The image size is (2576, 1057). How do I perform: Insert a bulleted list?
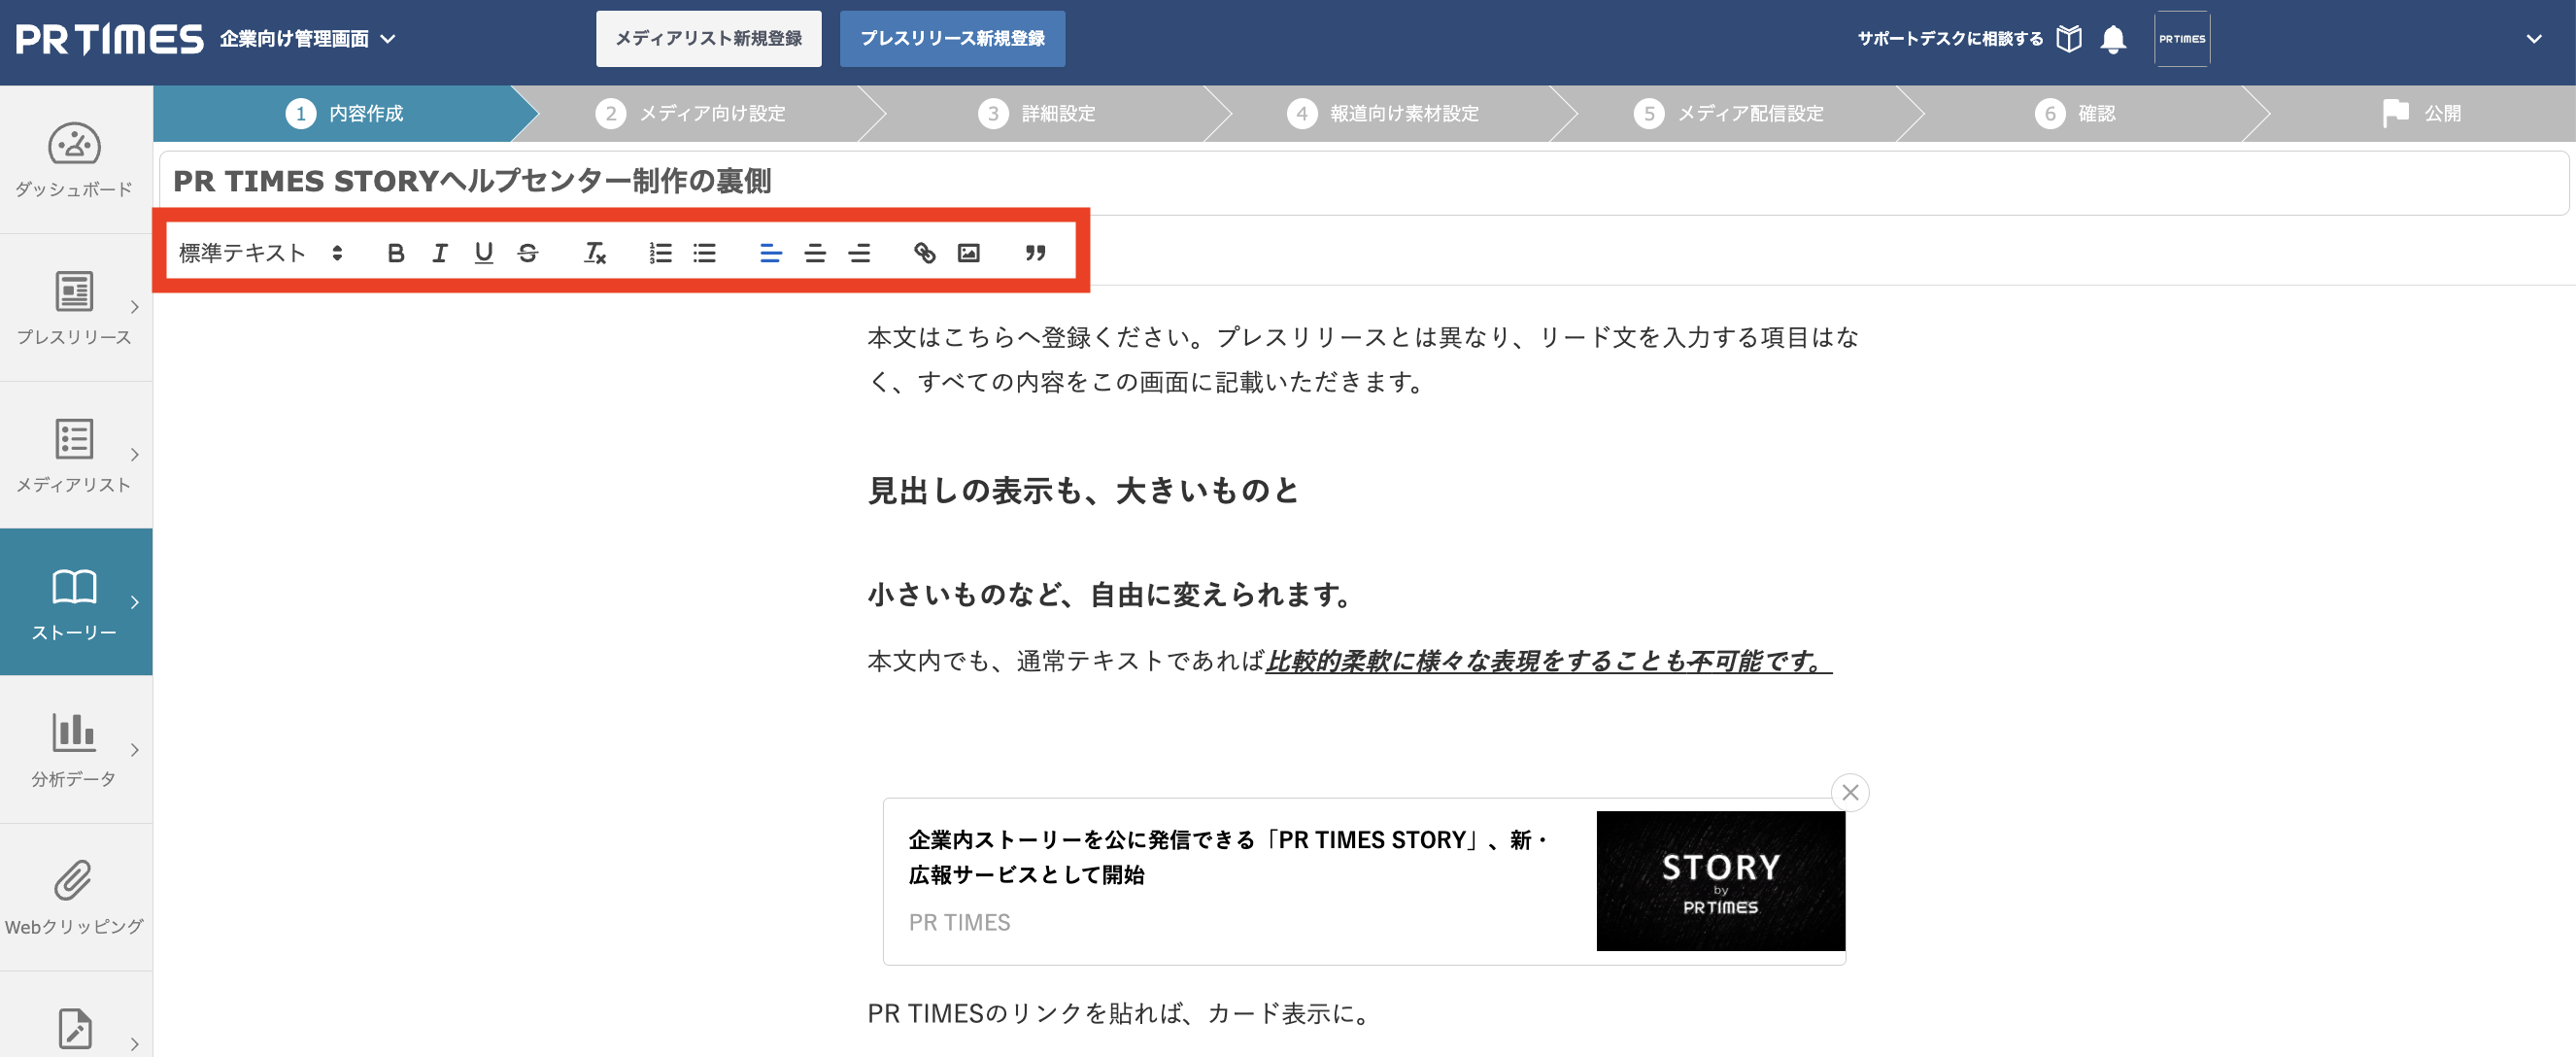coord(705,253)
